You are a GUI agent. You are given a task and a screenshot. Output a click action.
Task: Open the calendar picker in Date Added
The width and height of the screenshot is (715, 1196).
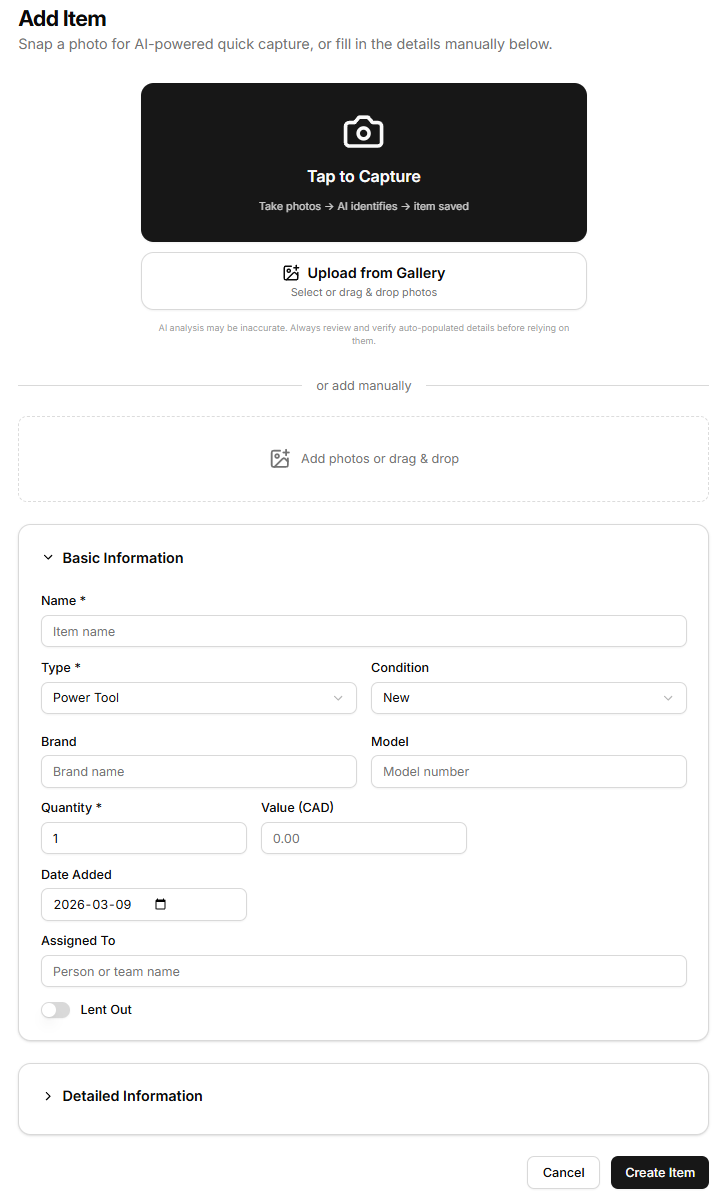point(161,904)
